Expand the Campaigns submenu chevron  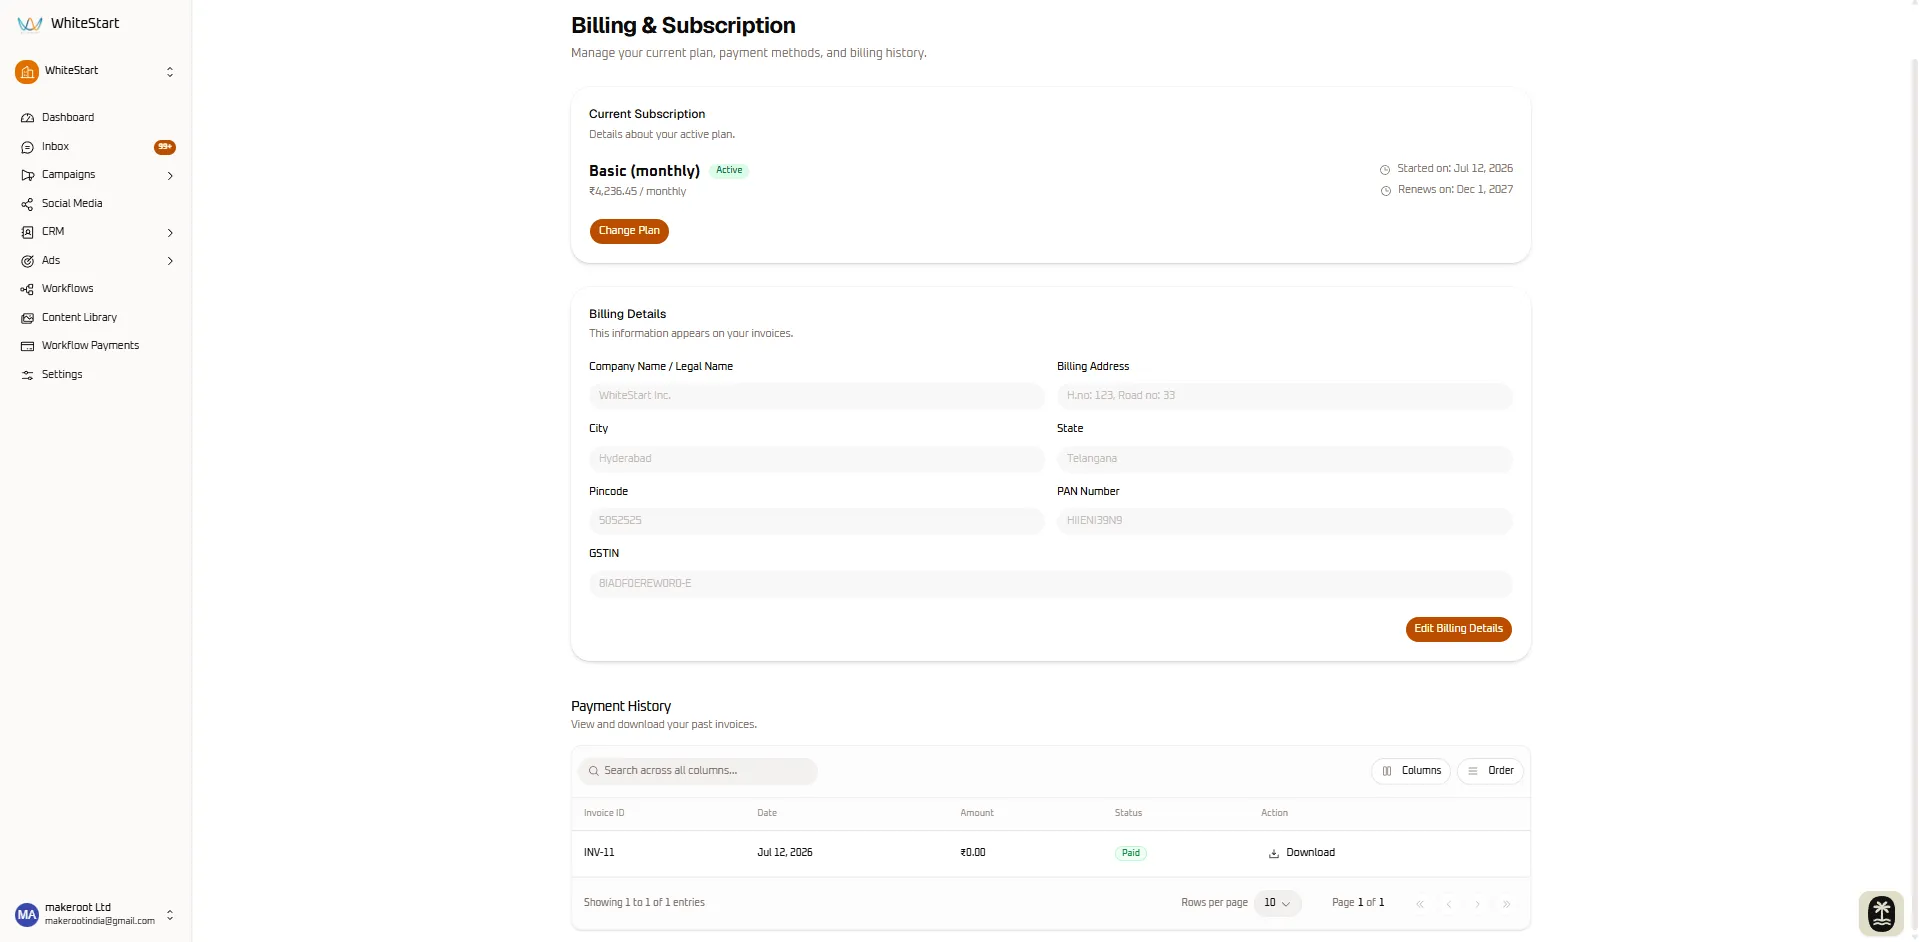[x=170, y=176]
